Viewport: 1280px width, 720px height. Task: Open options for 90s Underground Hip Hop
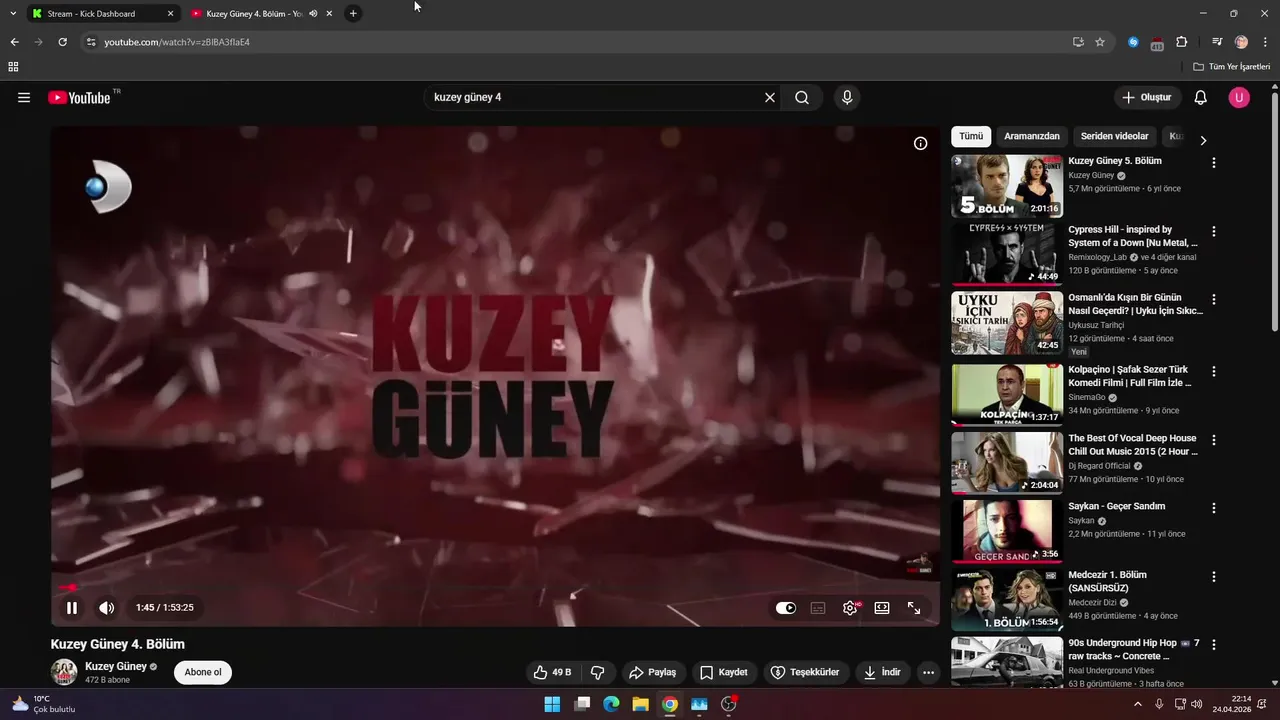pyautogui.click(x=1214, y=645)
